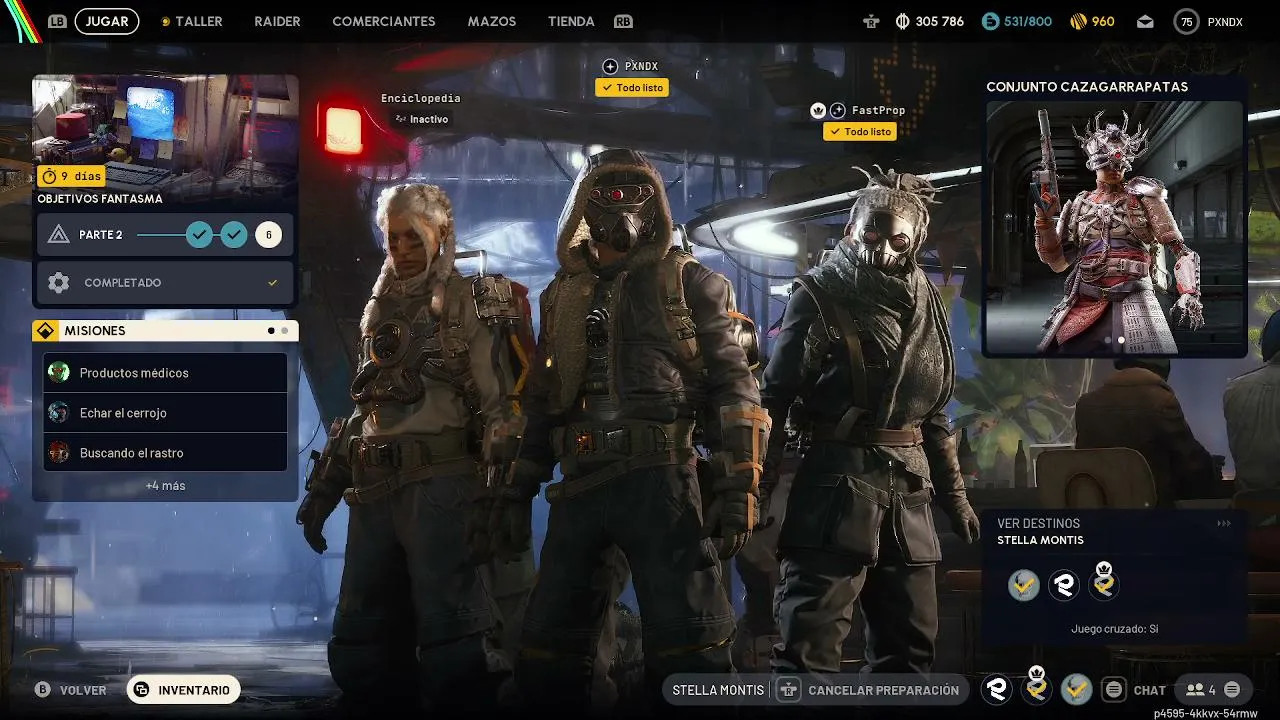Open the COMERCIANTES tab
The image size is (1280, 720).
click(384, 21)
